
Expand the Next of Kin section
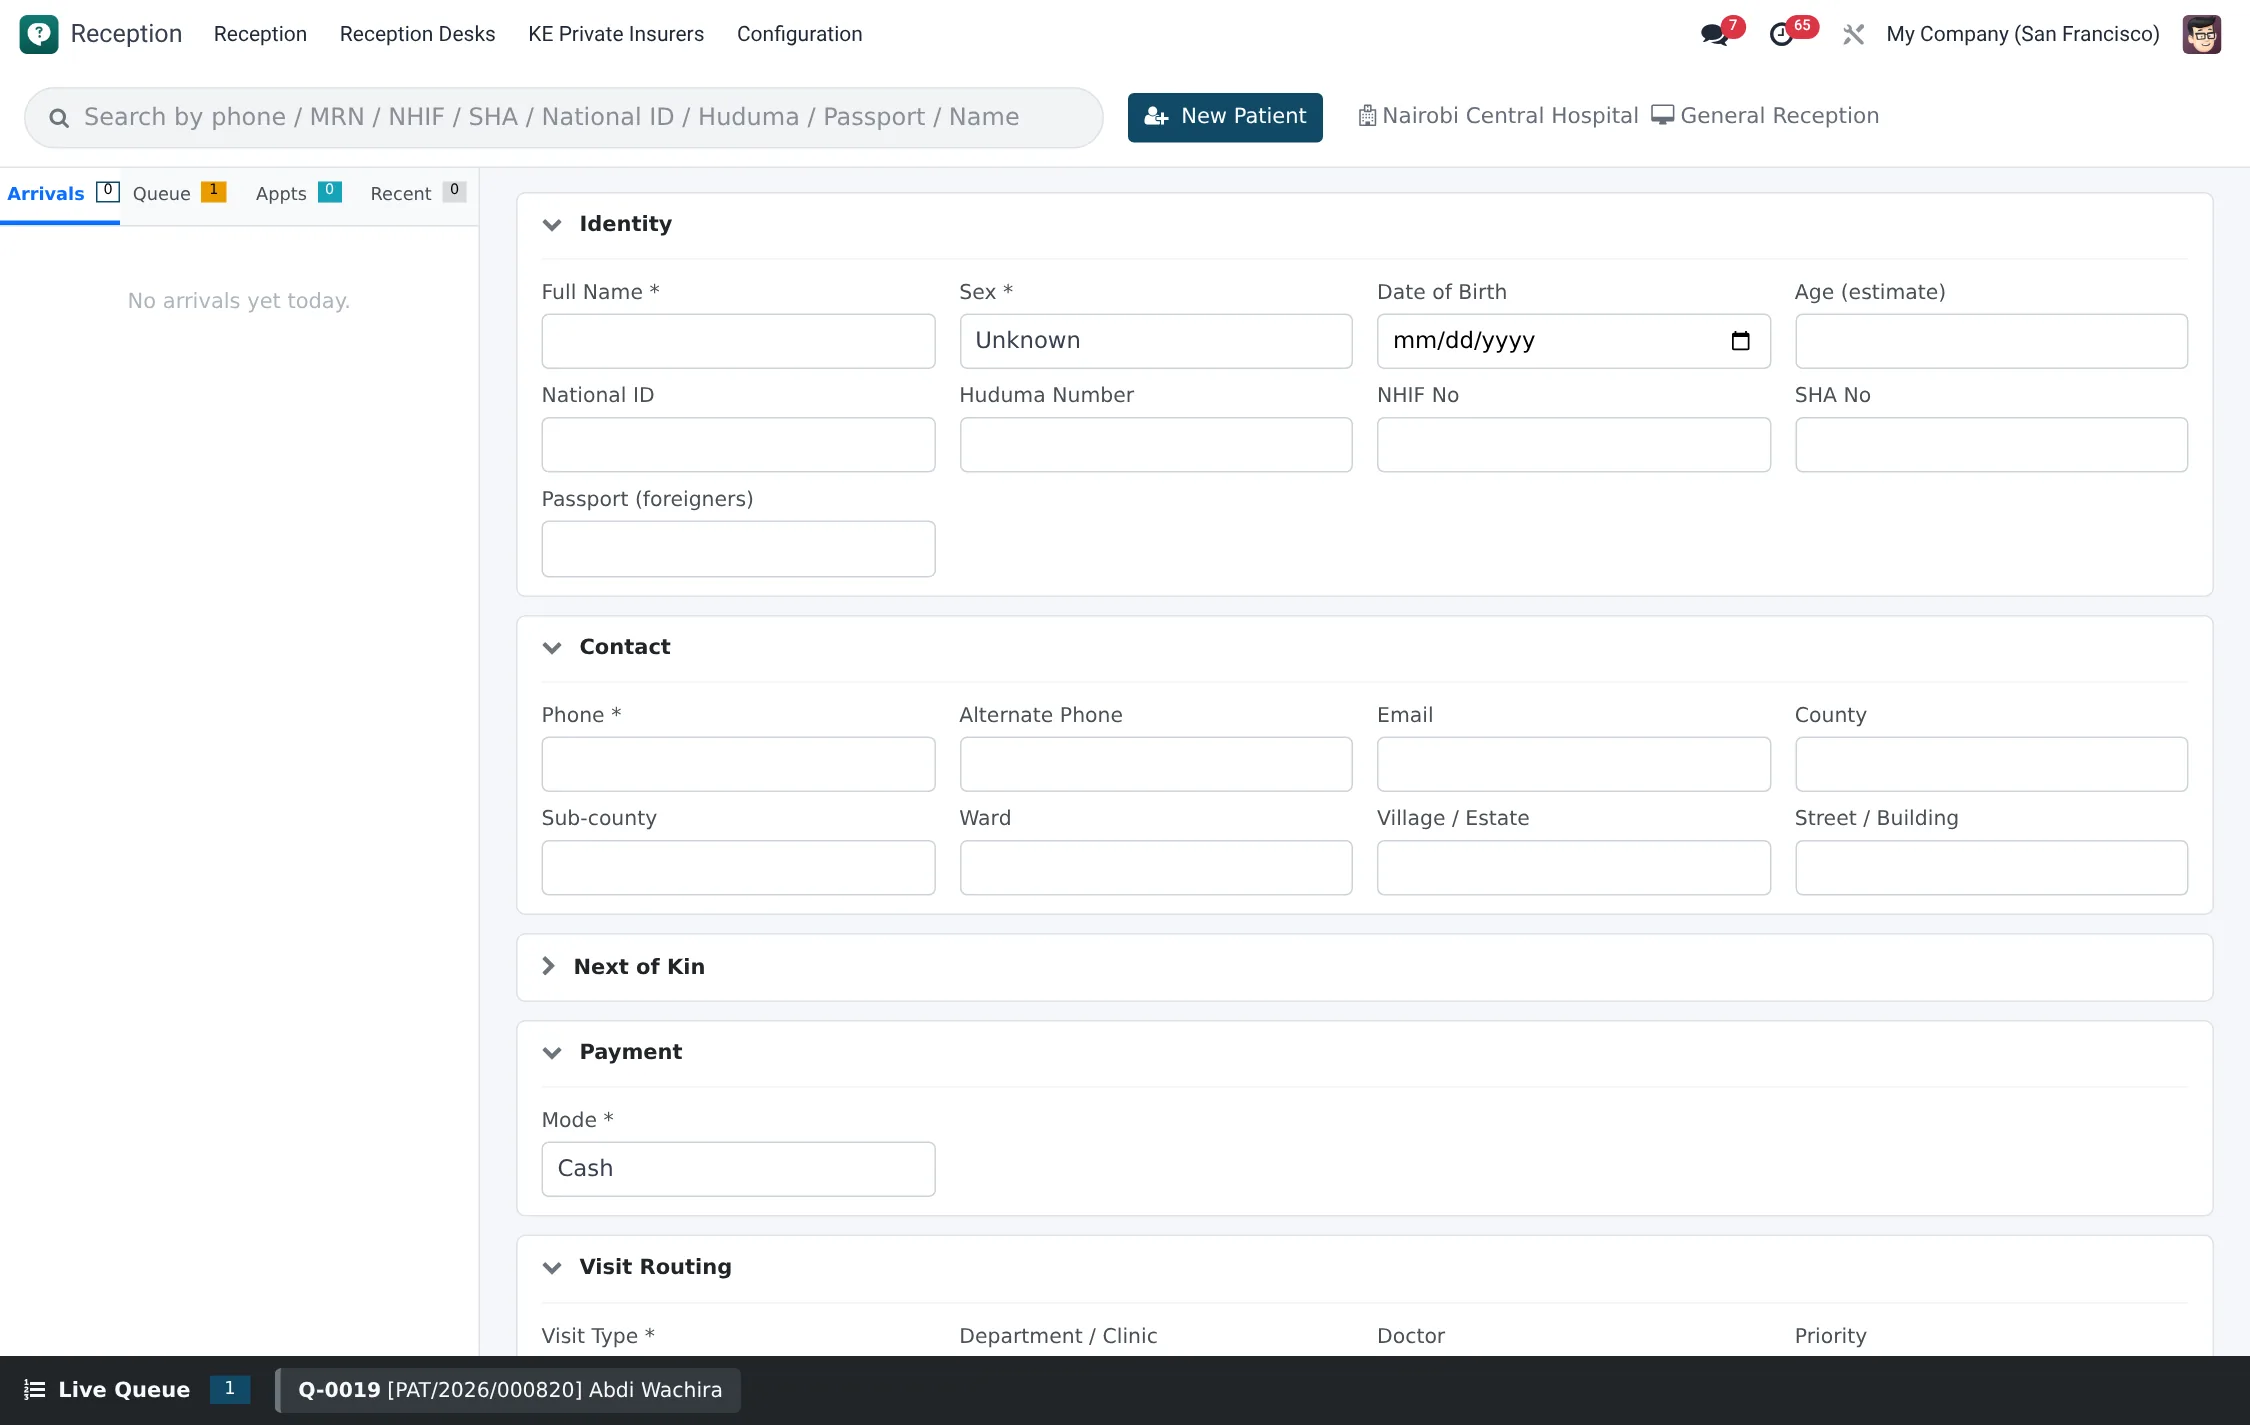tap(548, 966)
